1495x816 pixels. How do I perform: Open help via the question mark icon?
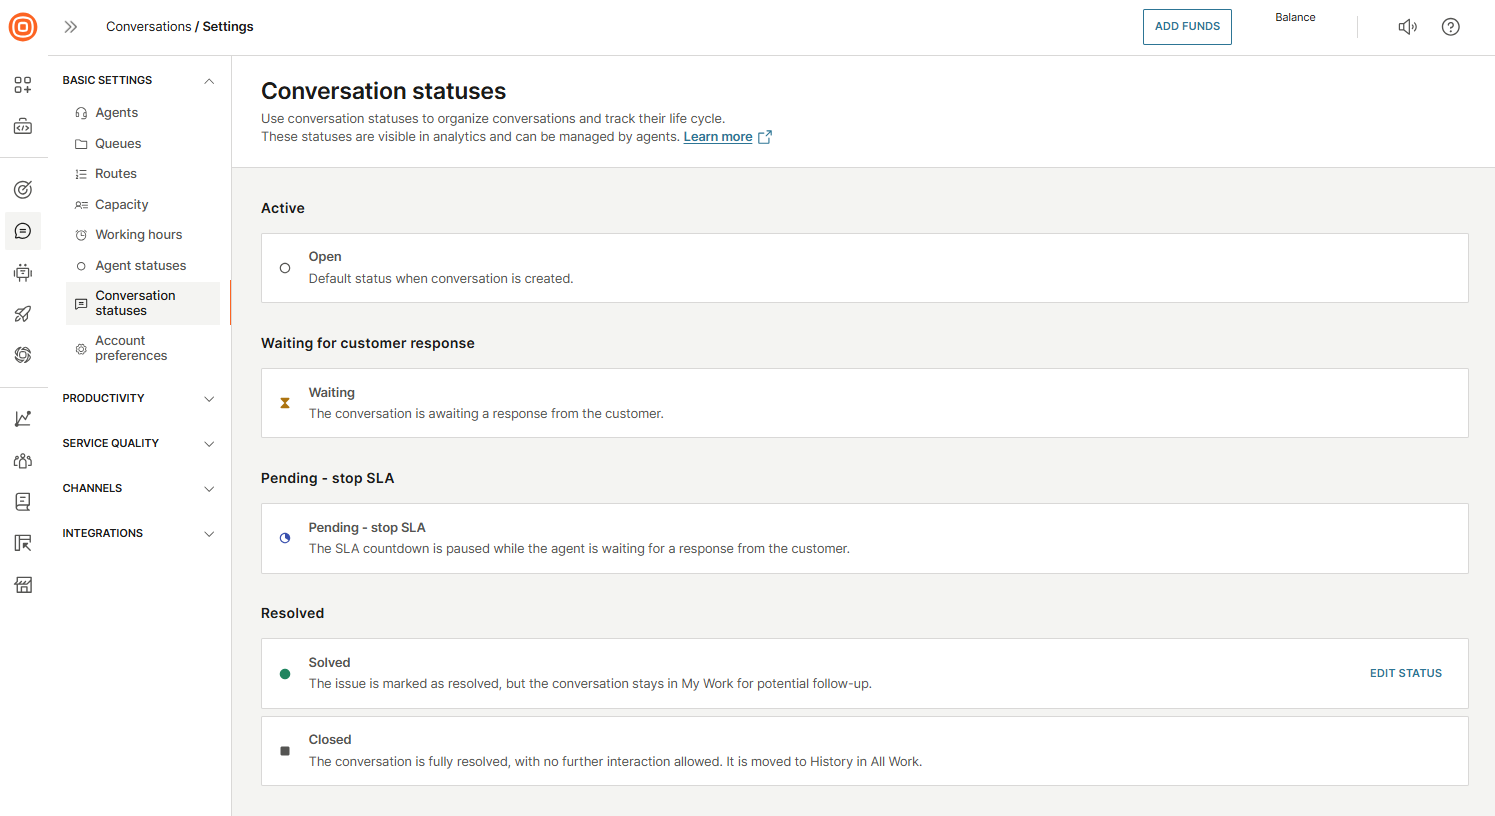tap(1450, 27)
